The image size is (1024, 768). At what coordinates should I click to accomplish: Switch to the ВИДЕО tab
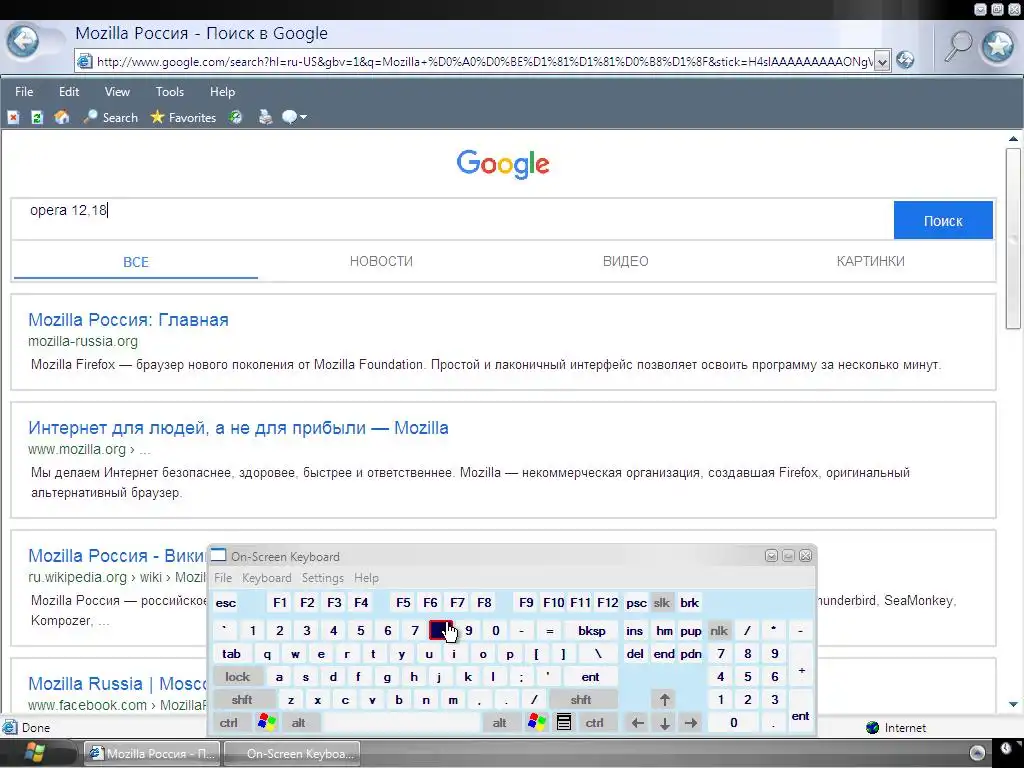(x=626, y=261)
